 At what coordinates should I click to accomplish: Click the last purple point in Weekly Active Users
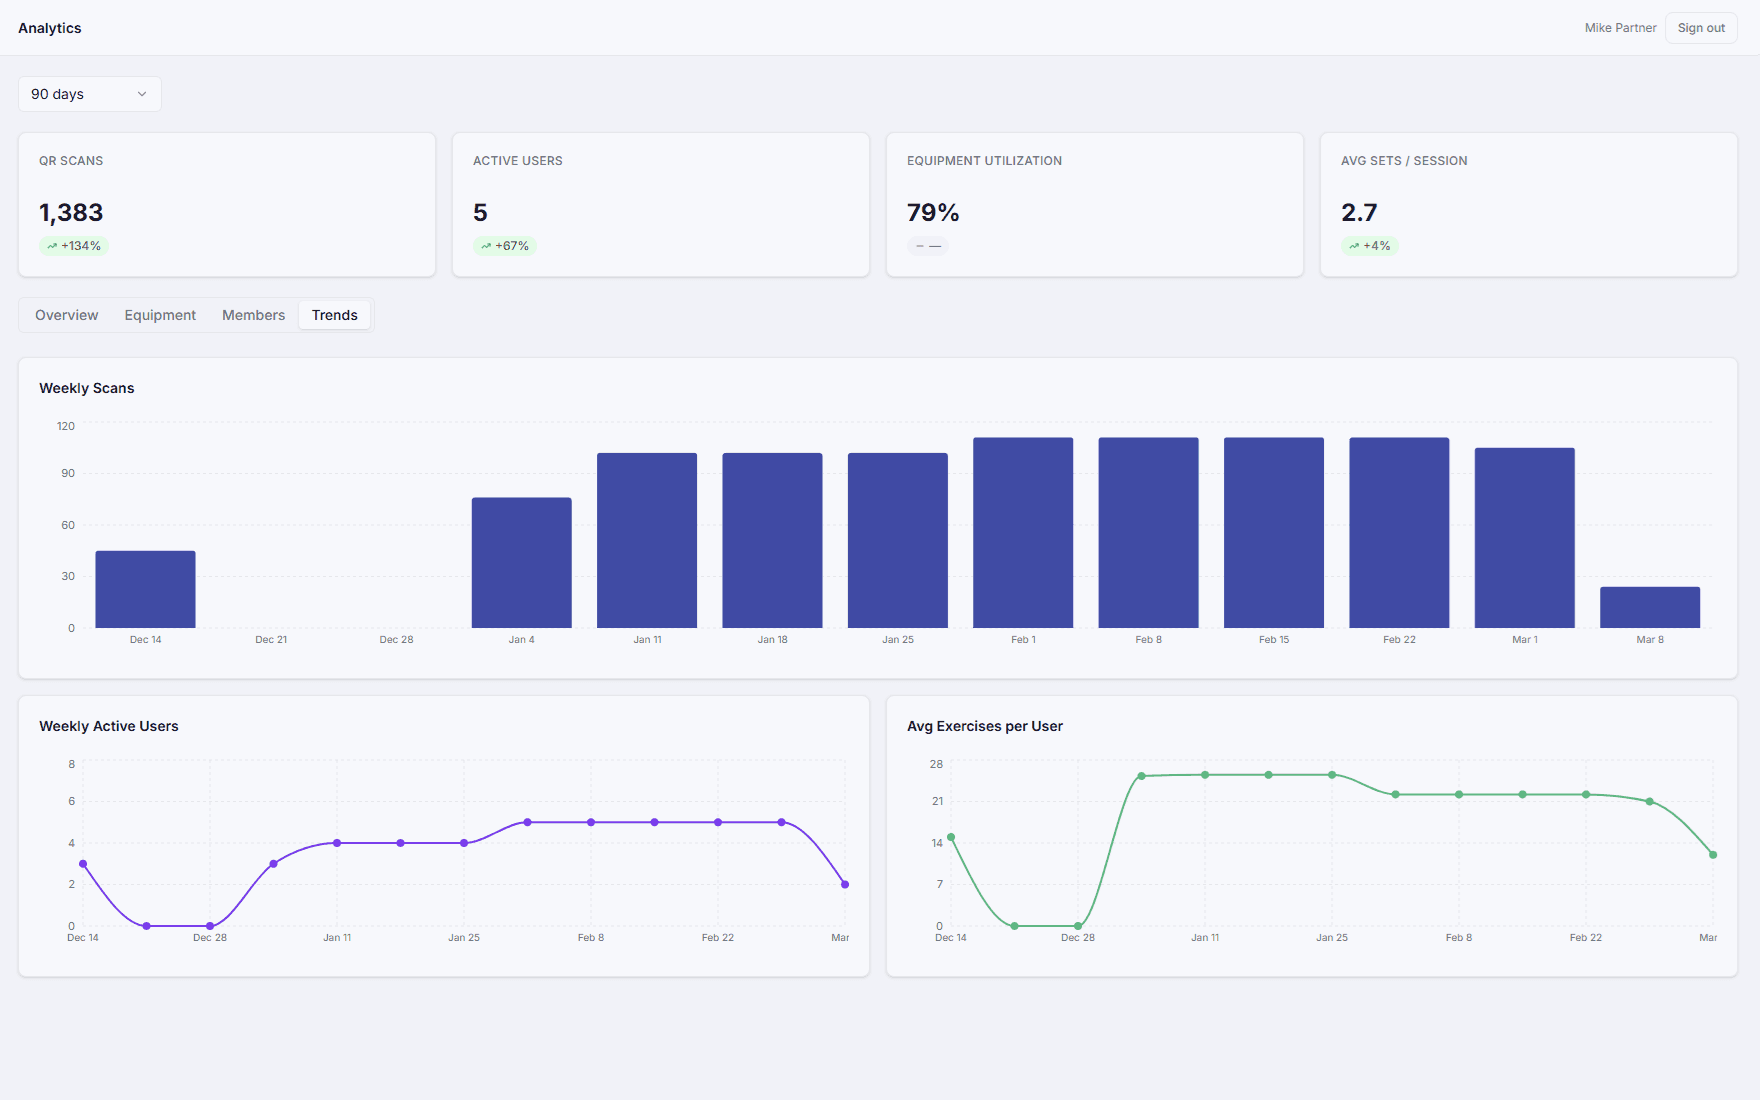click(845, 884)
